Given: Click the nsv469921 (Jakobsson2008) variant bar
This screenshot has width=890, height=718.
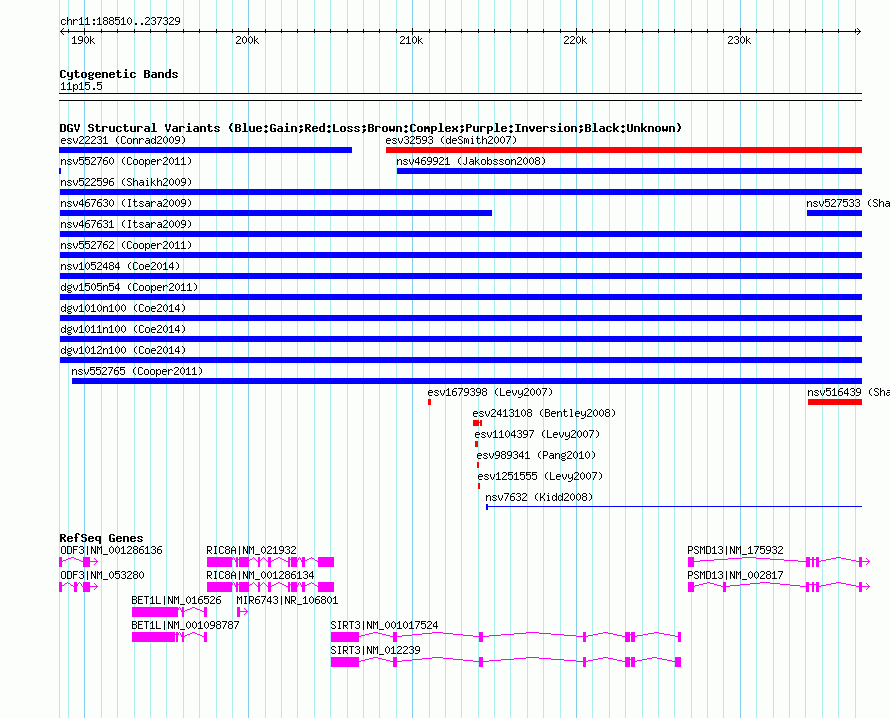Looking at the screenshot, I should point(629,171).
